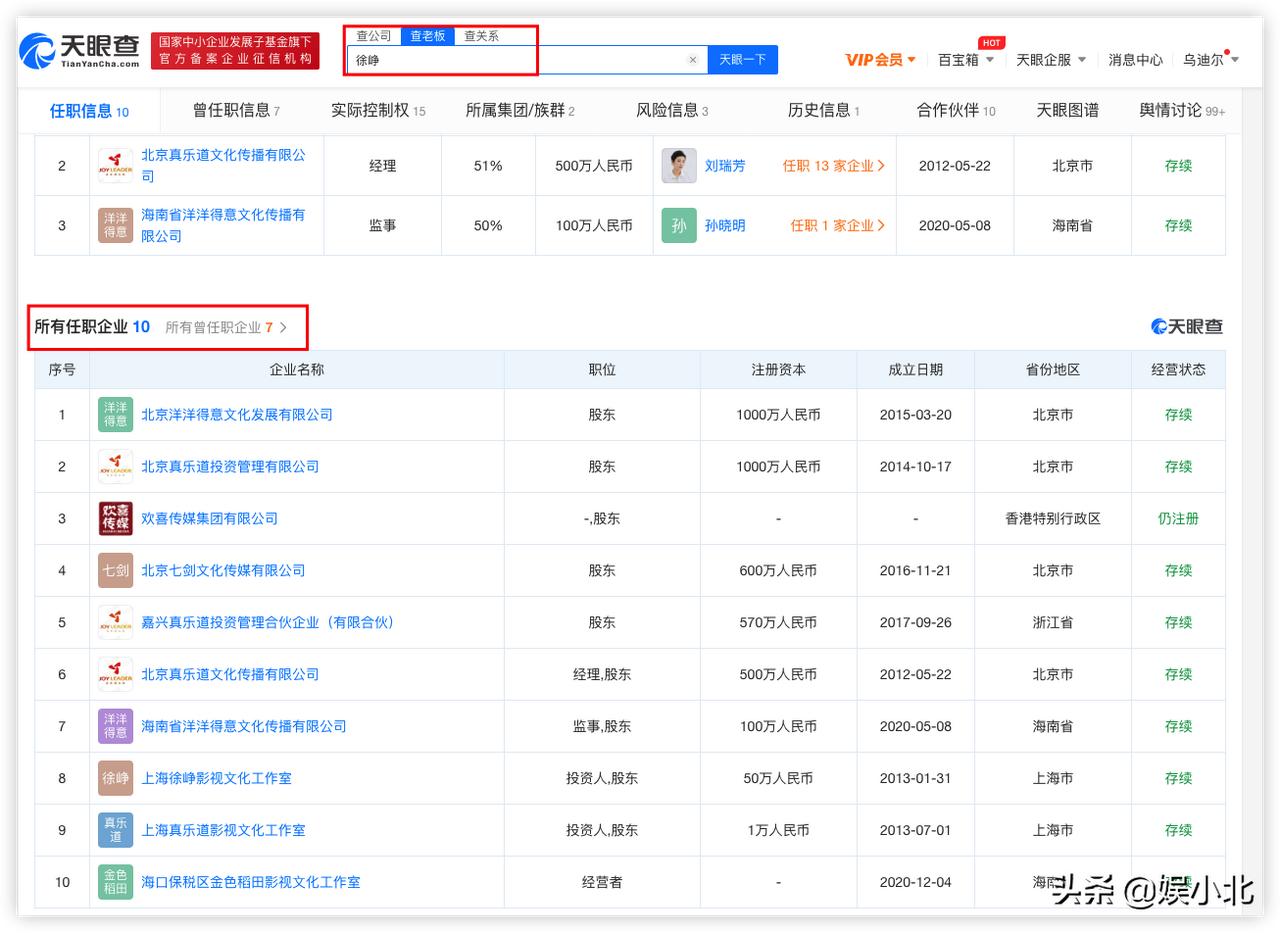Select the 历史信息 tab
This screenshot has width=1280, height=933.
(x=823, y=111)
